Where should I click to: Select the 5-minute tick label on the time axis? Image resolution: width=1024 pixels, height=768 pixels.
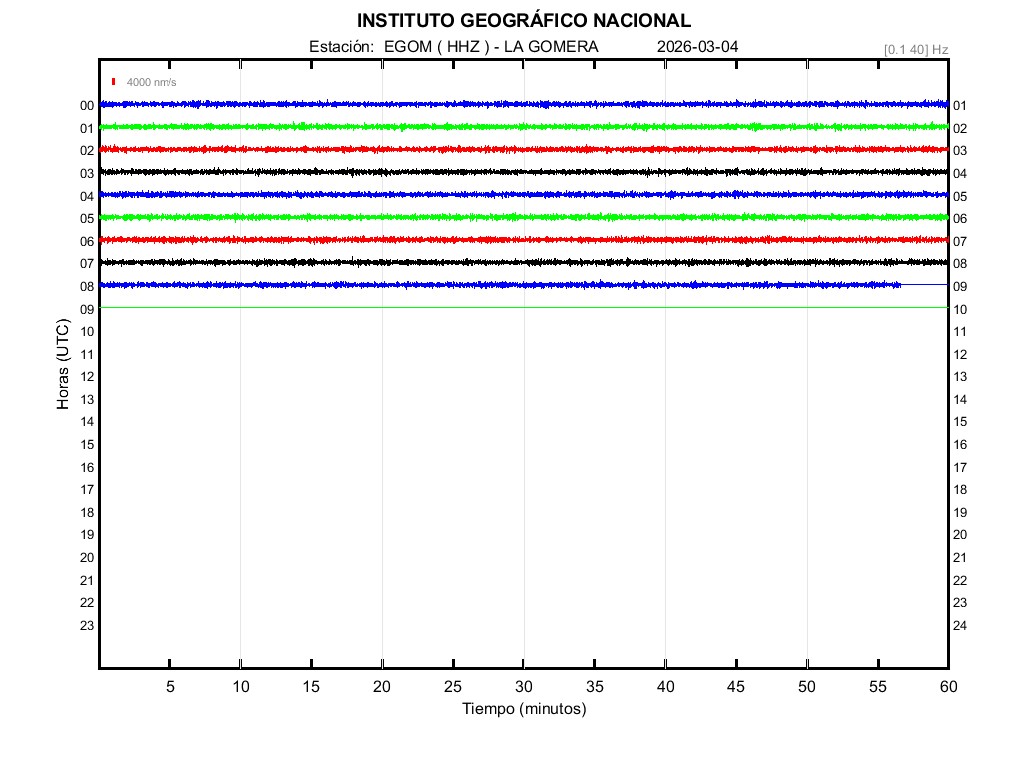pos(170,686)
